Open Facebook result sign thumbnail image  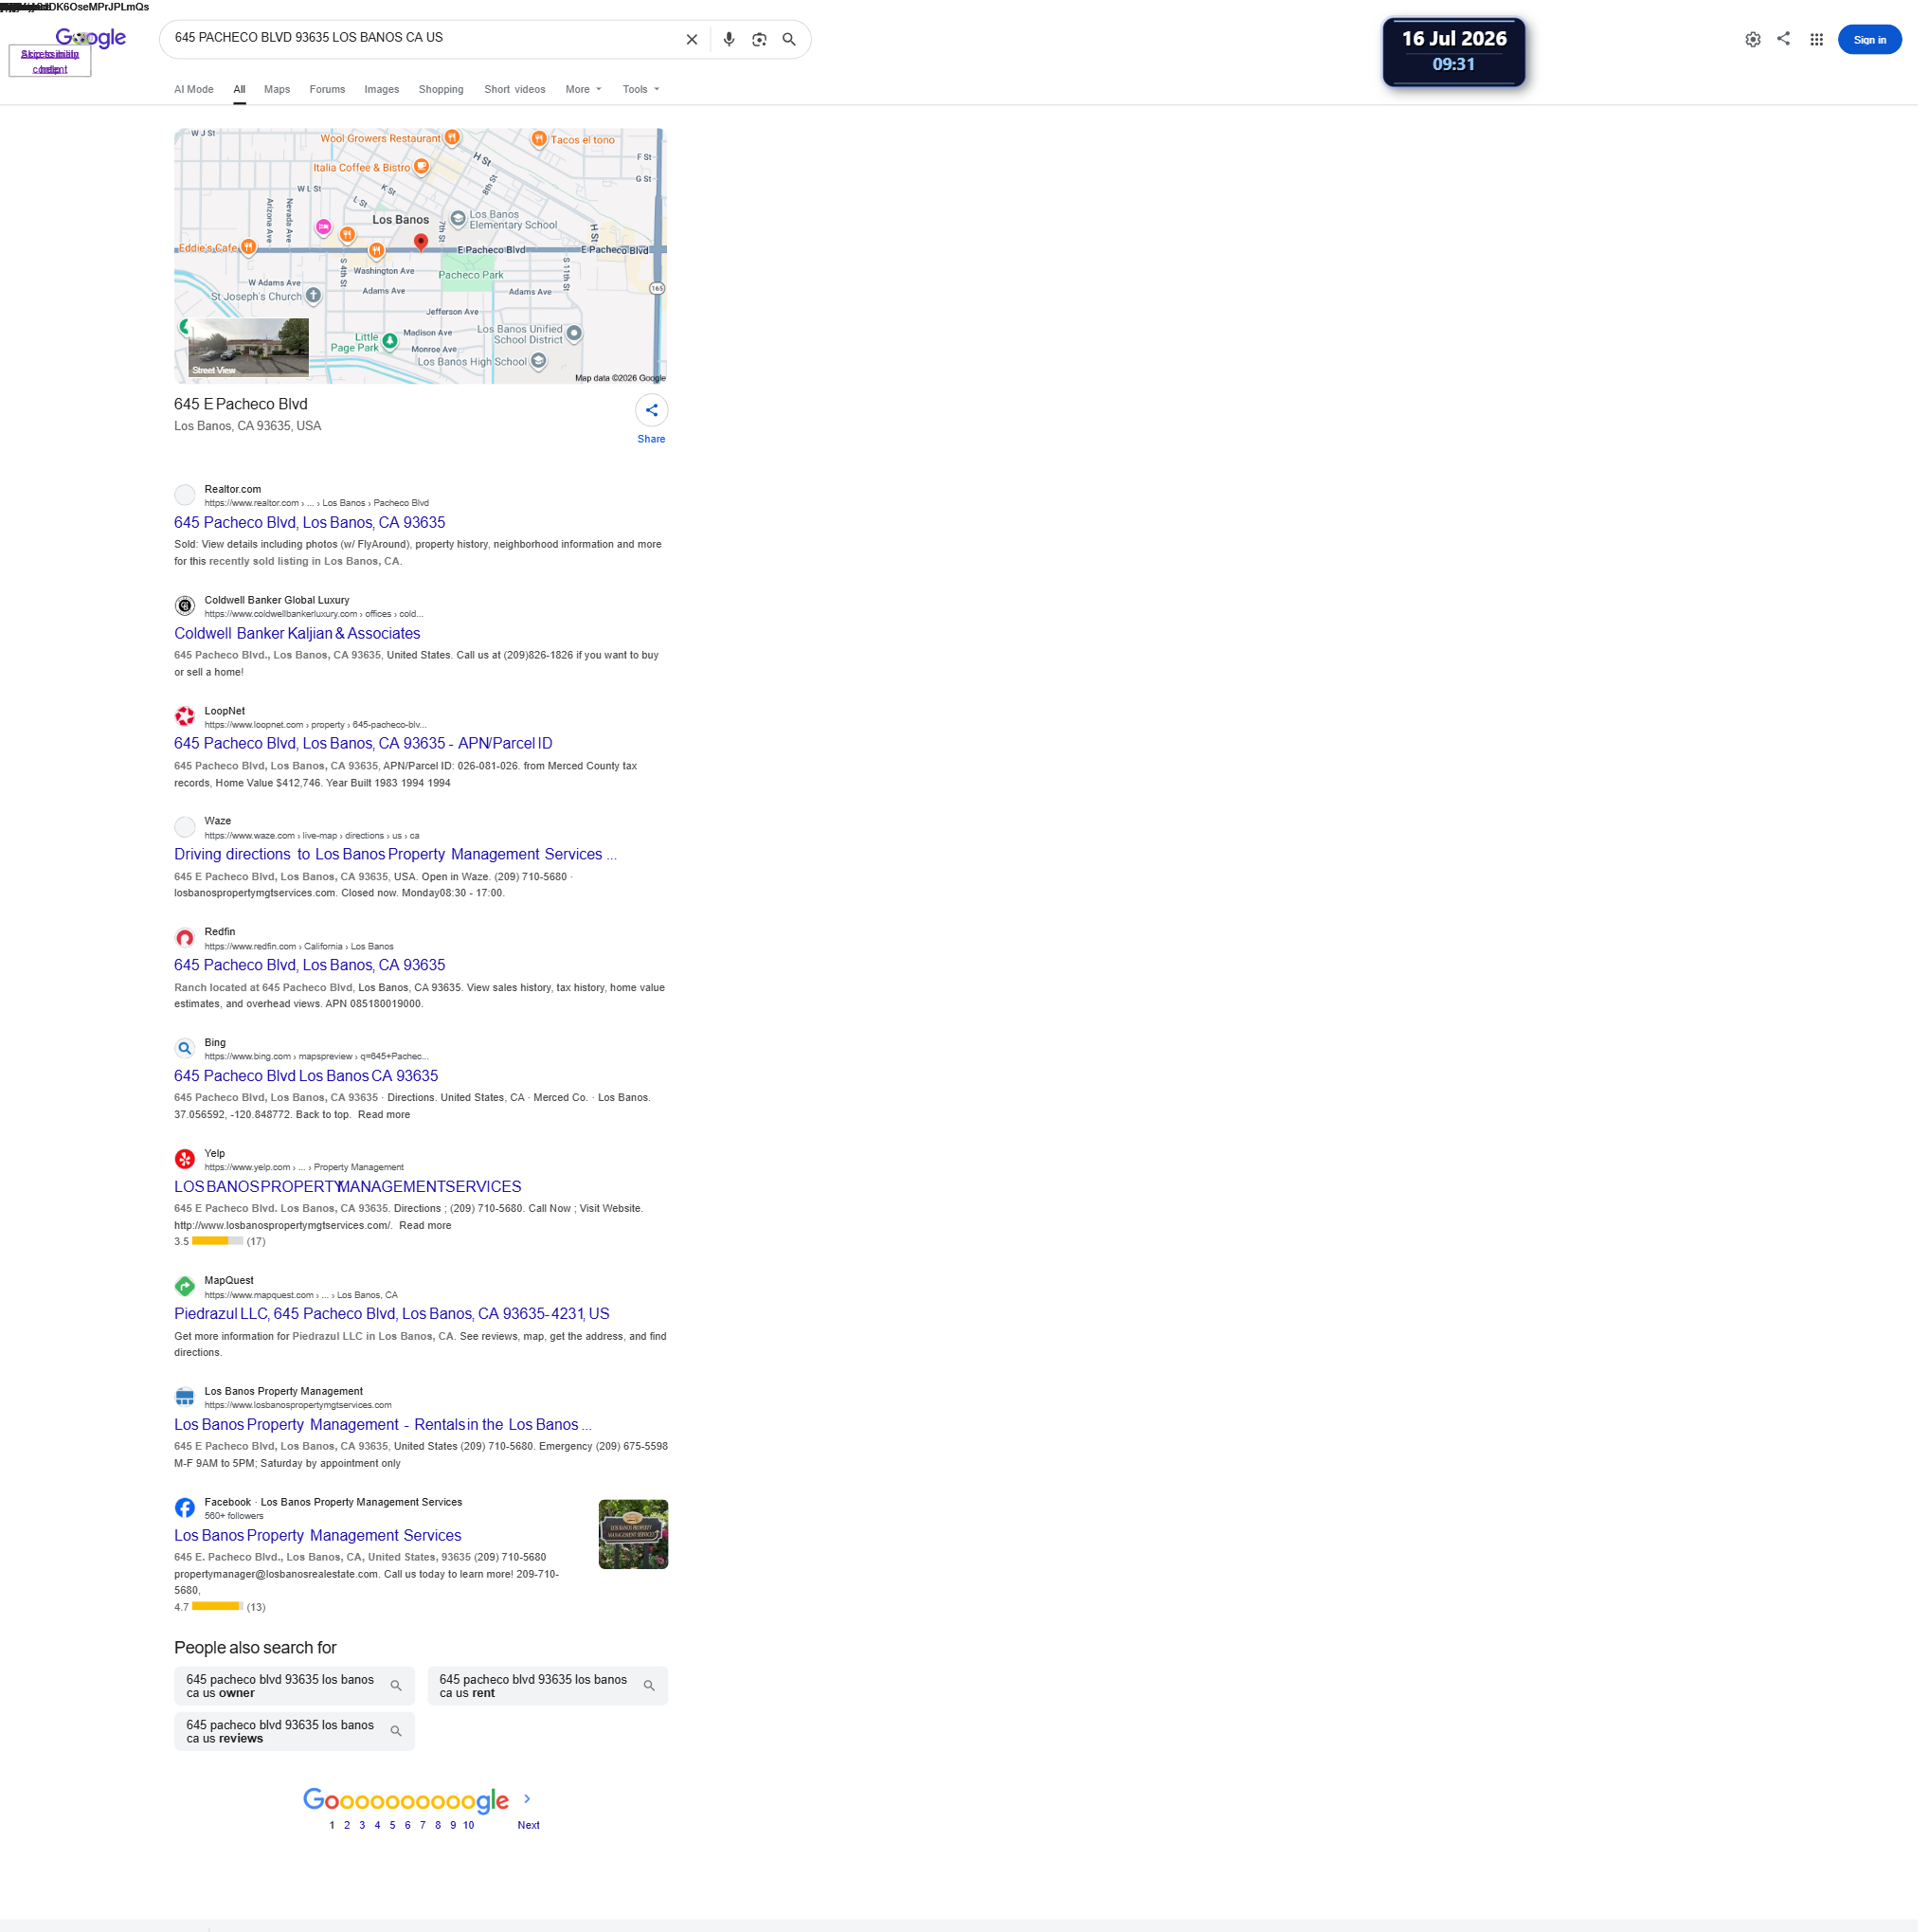[637, 1543]
